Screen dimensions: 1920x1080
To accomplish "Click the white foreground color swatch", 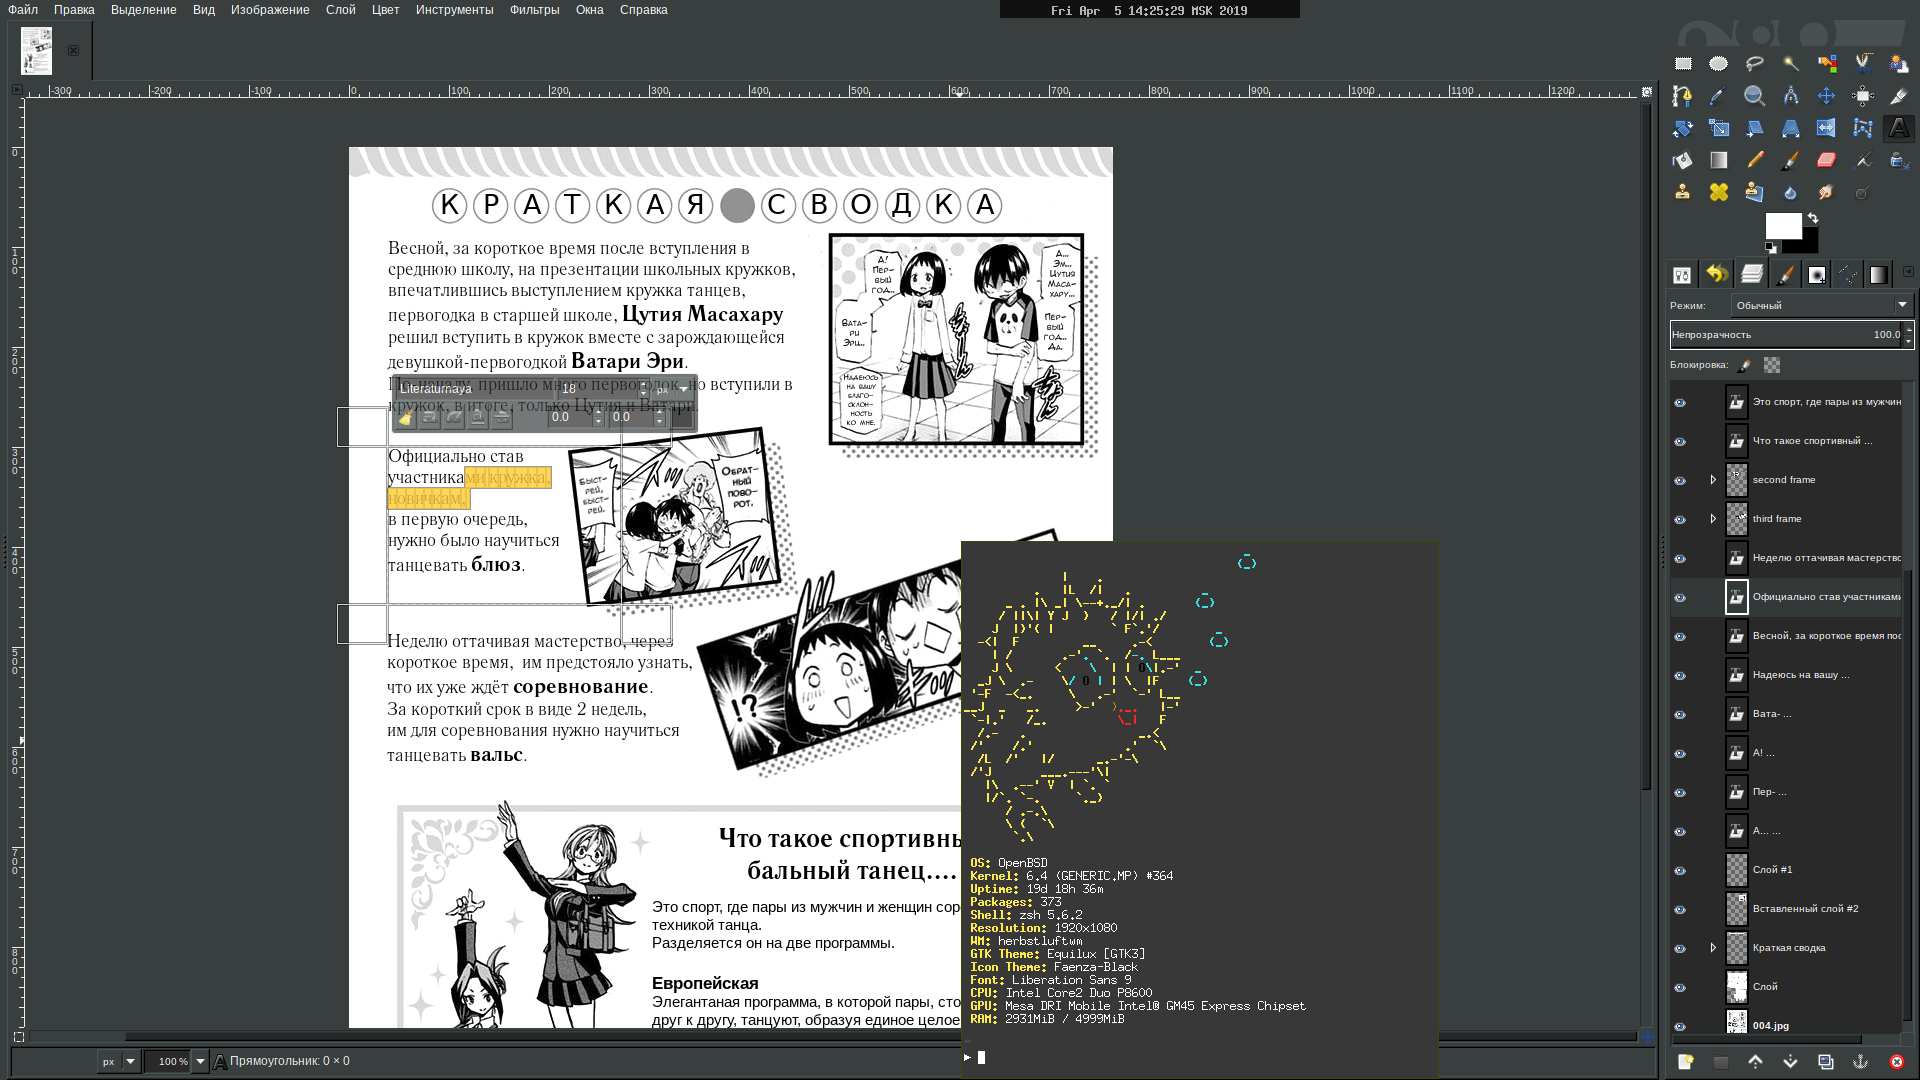I will point(1782,226).
